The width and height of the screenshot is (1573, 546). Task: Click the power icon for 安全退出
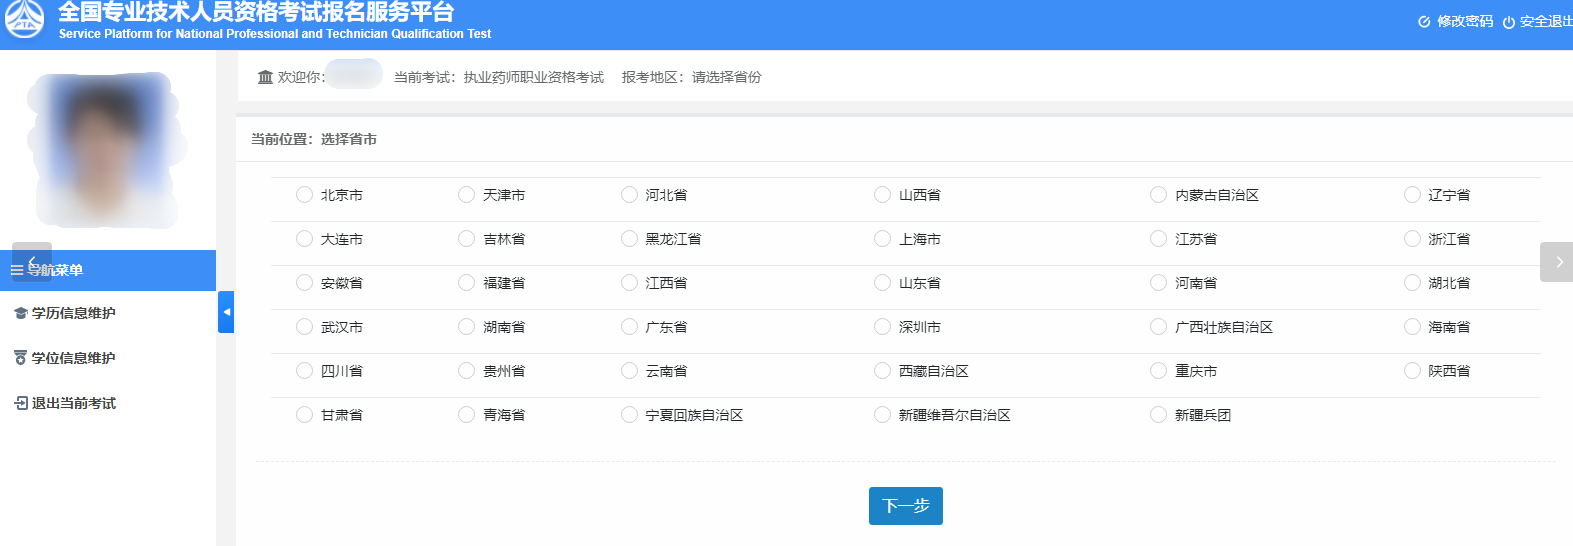1508,22
